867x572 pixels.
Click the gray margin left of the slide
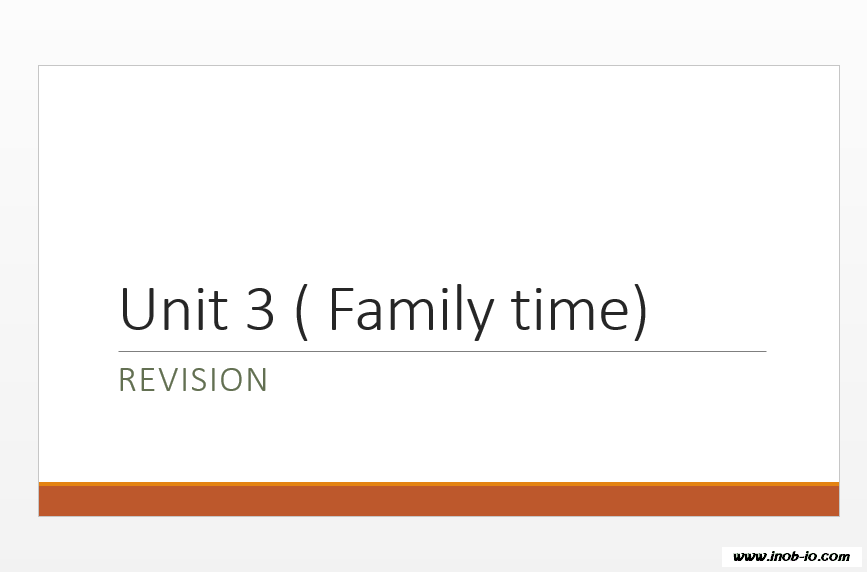(x=18, y=290)
